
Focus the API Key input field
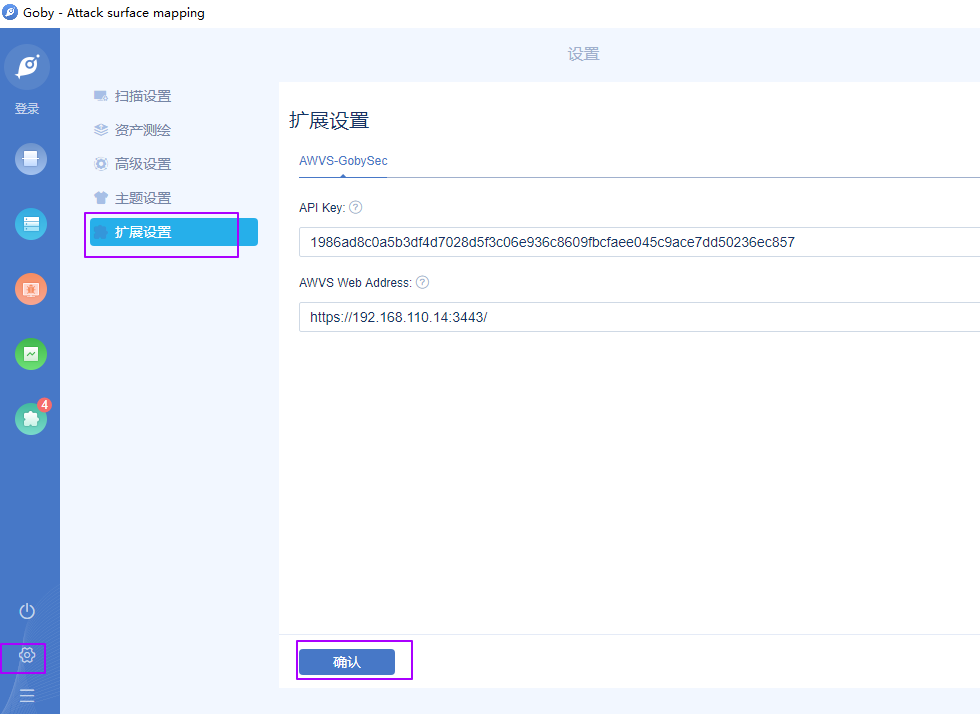click(x=639, y=242)
